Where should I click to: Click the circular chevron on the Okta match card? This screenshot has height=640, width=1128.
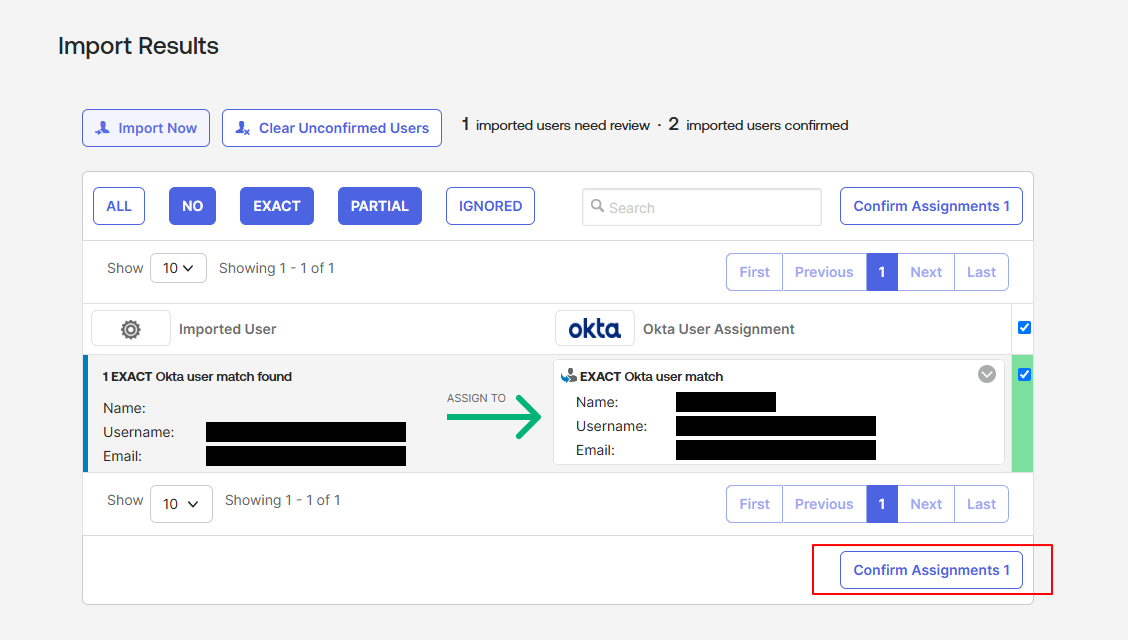coord(986,374)
